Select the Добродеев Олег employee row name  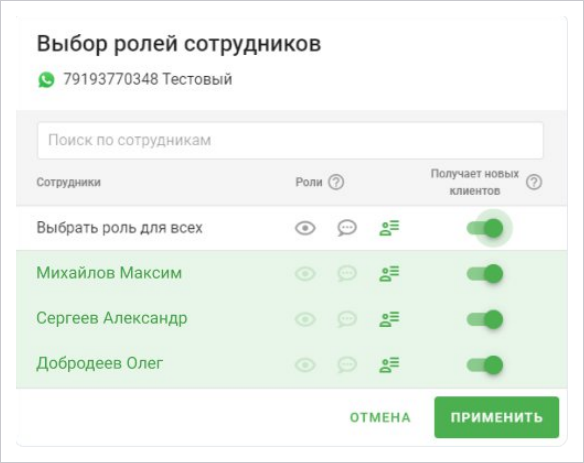(100, 364)
